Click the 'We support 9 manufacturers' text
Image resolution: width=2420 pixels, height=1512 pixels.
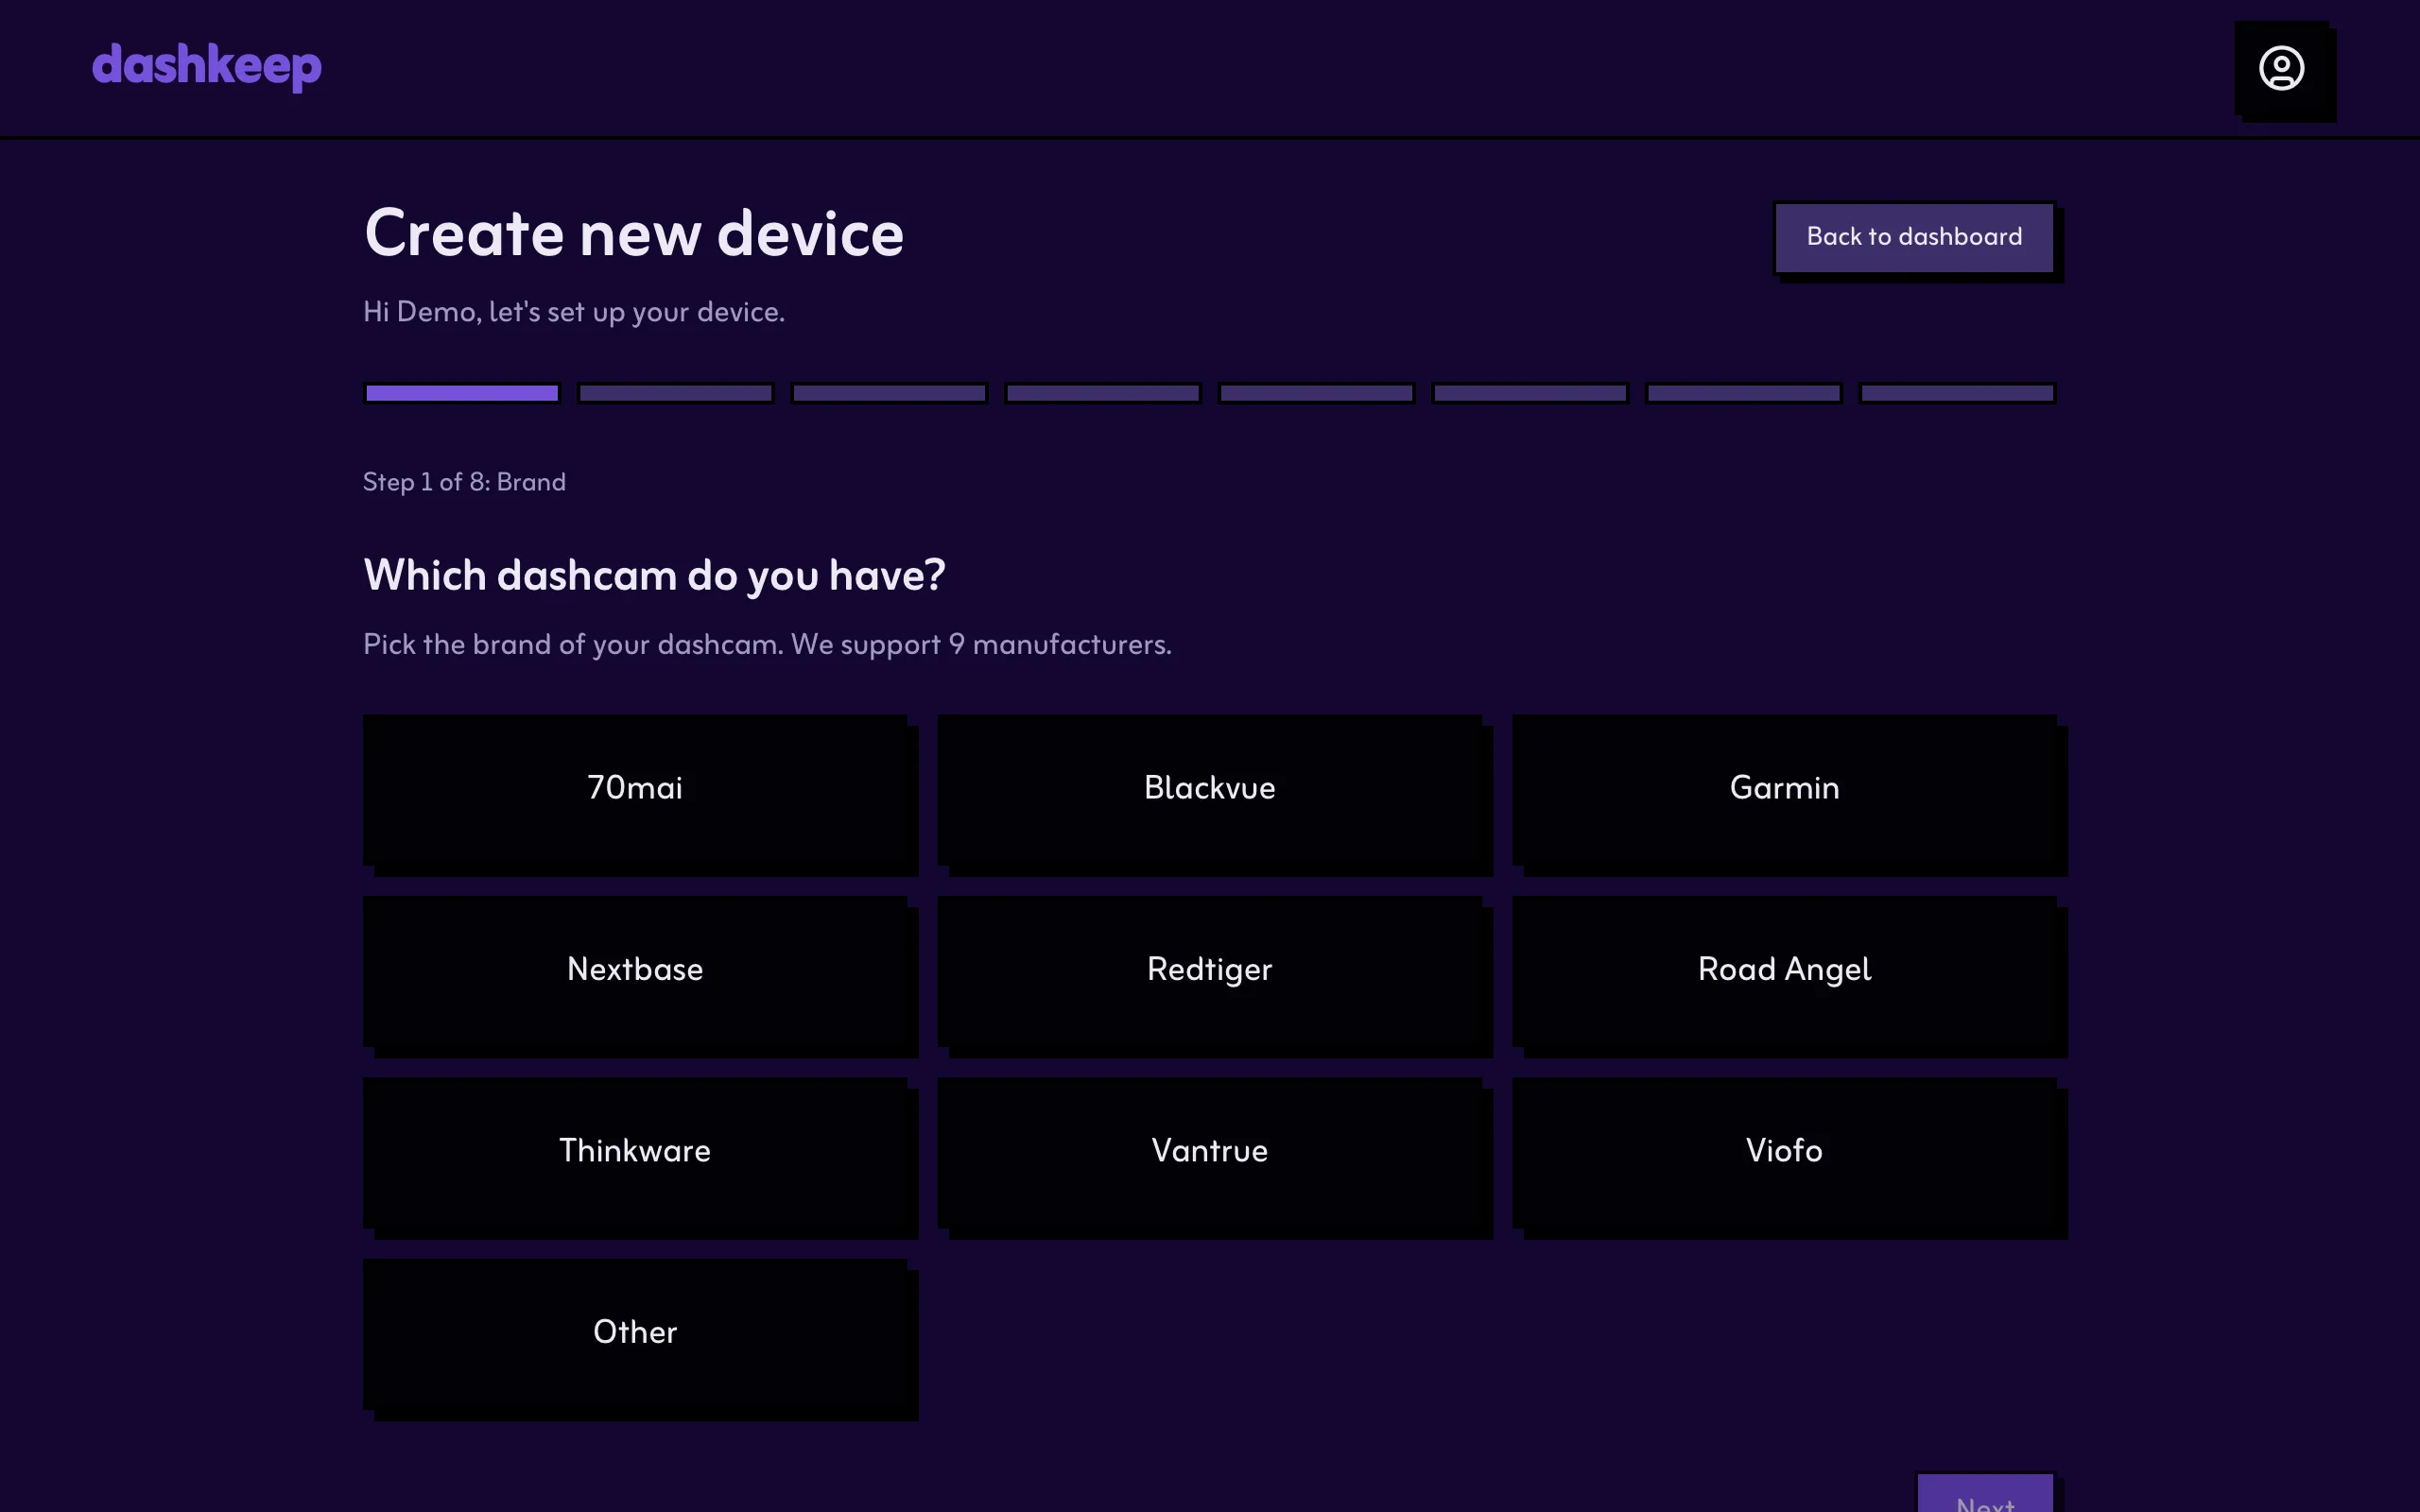(981, 645)
